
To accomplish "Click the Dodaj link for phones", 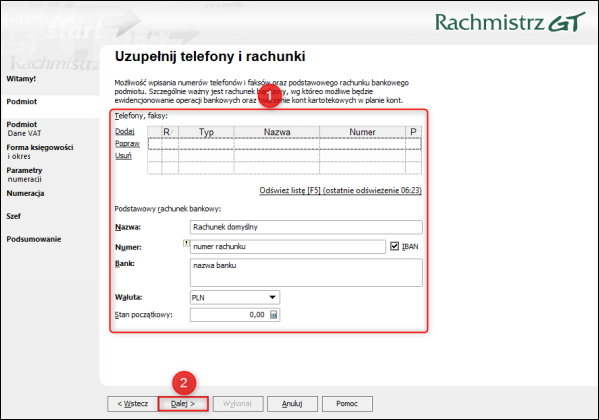I will click(125, 131).
